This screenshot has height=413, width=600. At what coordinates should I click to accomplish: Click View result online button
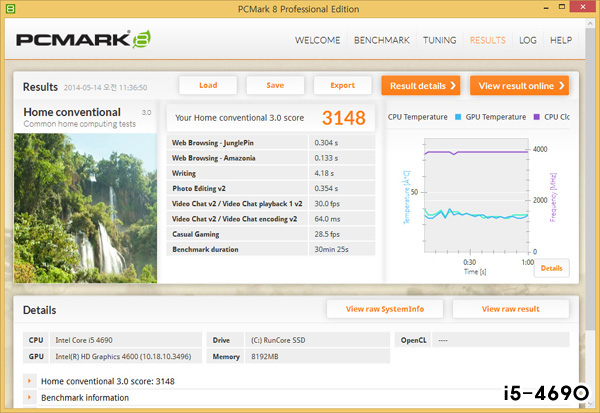[519, 86]
